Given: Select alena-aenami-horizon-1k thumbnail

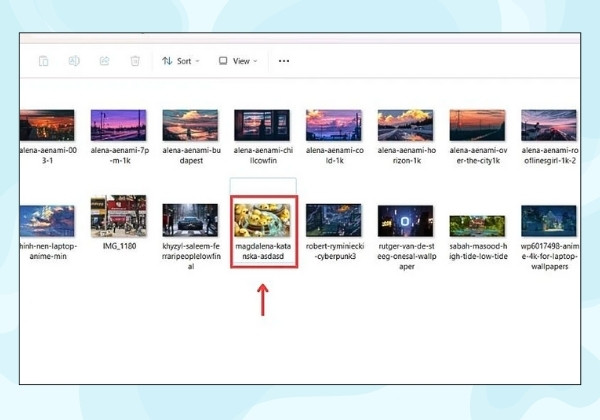Looking at the screenshot, I should [406, 125].
